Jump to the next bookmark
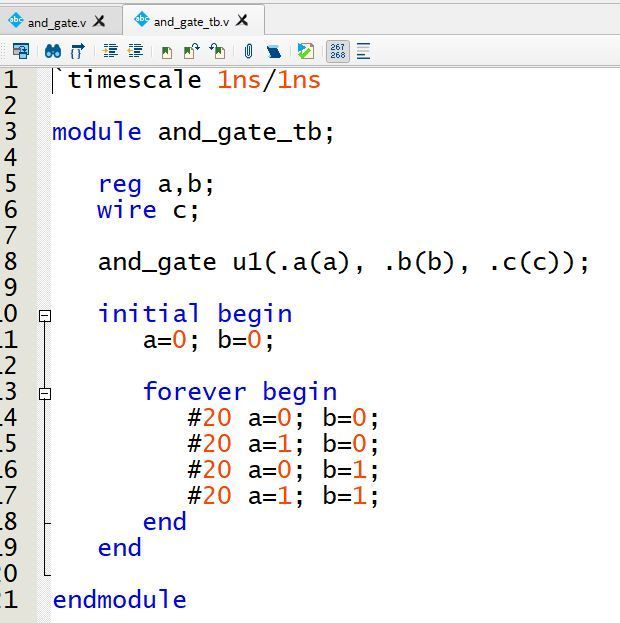 tap(192, 51)
